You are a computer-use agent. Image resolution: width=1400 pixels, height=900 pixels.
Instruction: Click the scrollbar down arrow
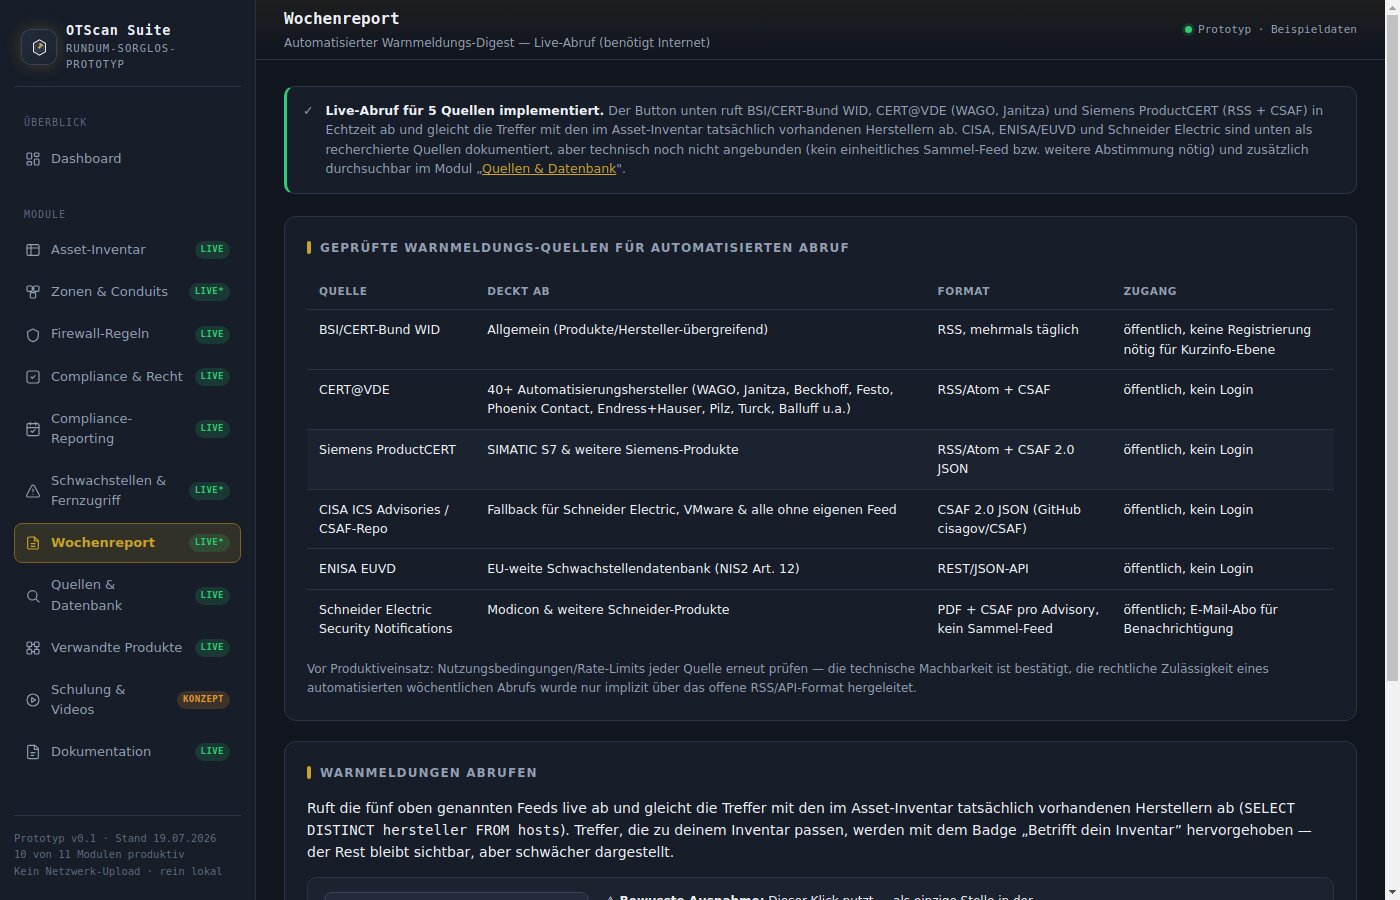[x=1392, y=892]
